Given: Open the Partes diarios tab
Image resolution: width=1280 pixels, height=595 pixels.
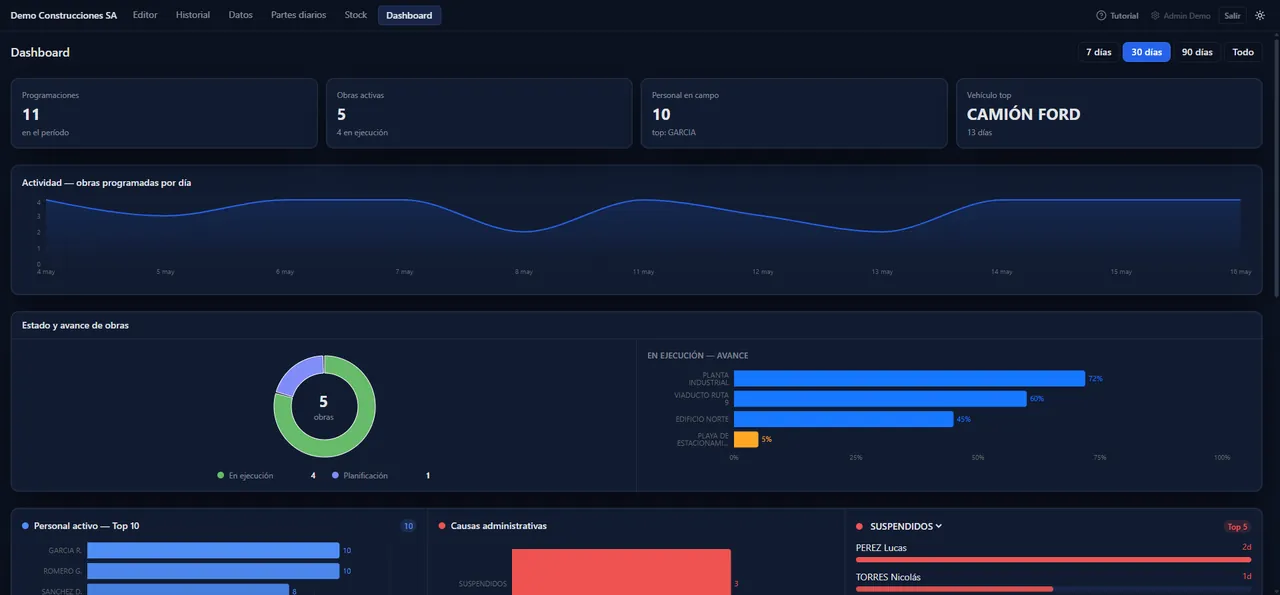Looking at the screenshot, I should [x=298, y=15].
